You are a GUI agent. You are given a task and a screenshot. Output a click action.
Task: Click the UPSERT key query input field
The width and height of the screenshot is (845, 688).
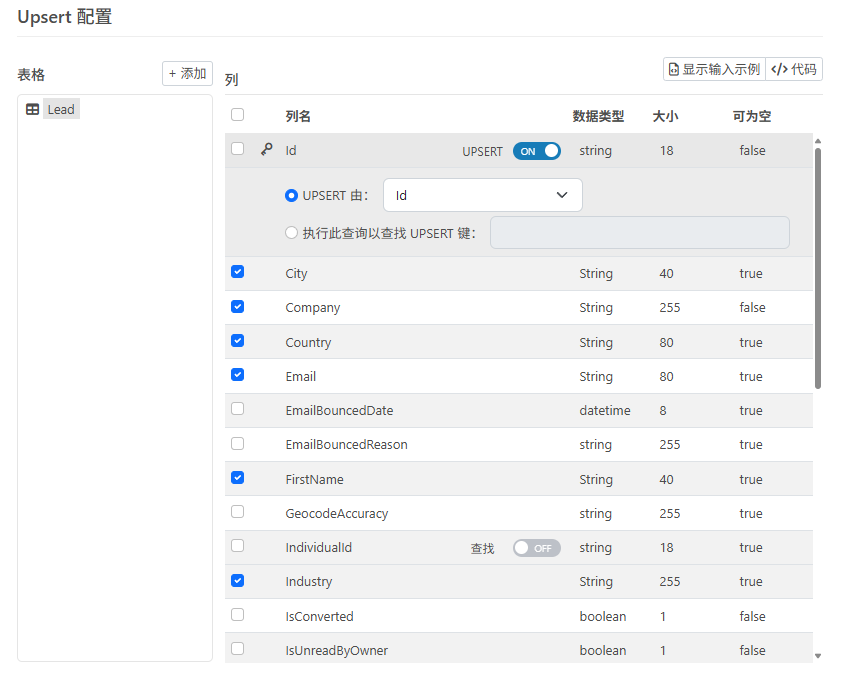coord(639,233)
